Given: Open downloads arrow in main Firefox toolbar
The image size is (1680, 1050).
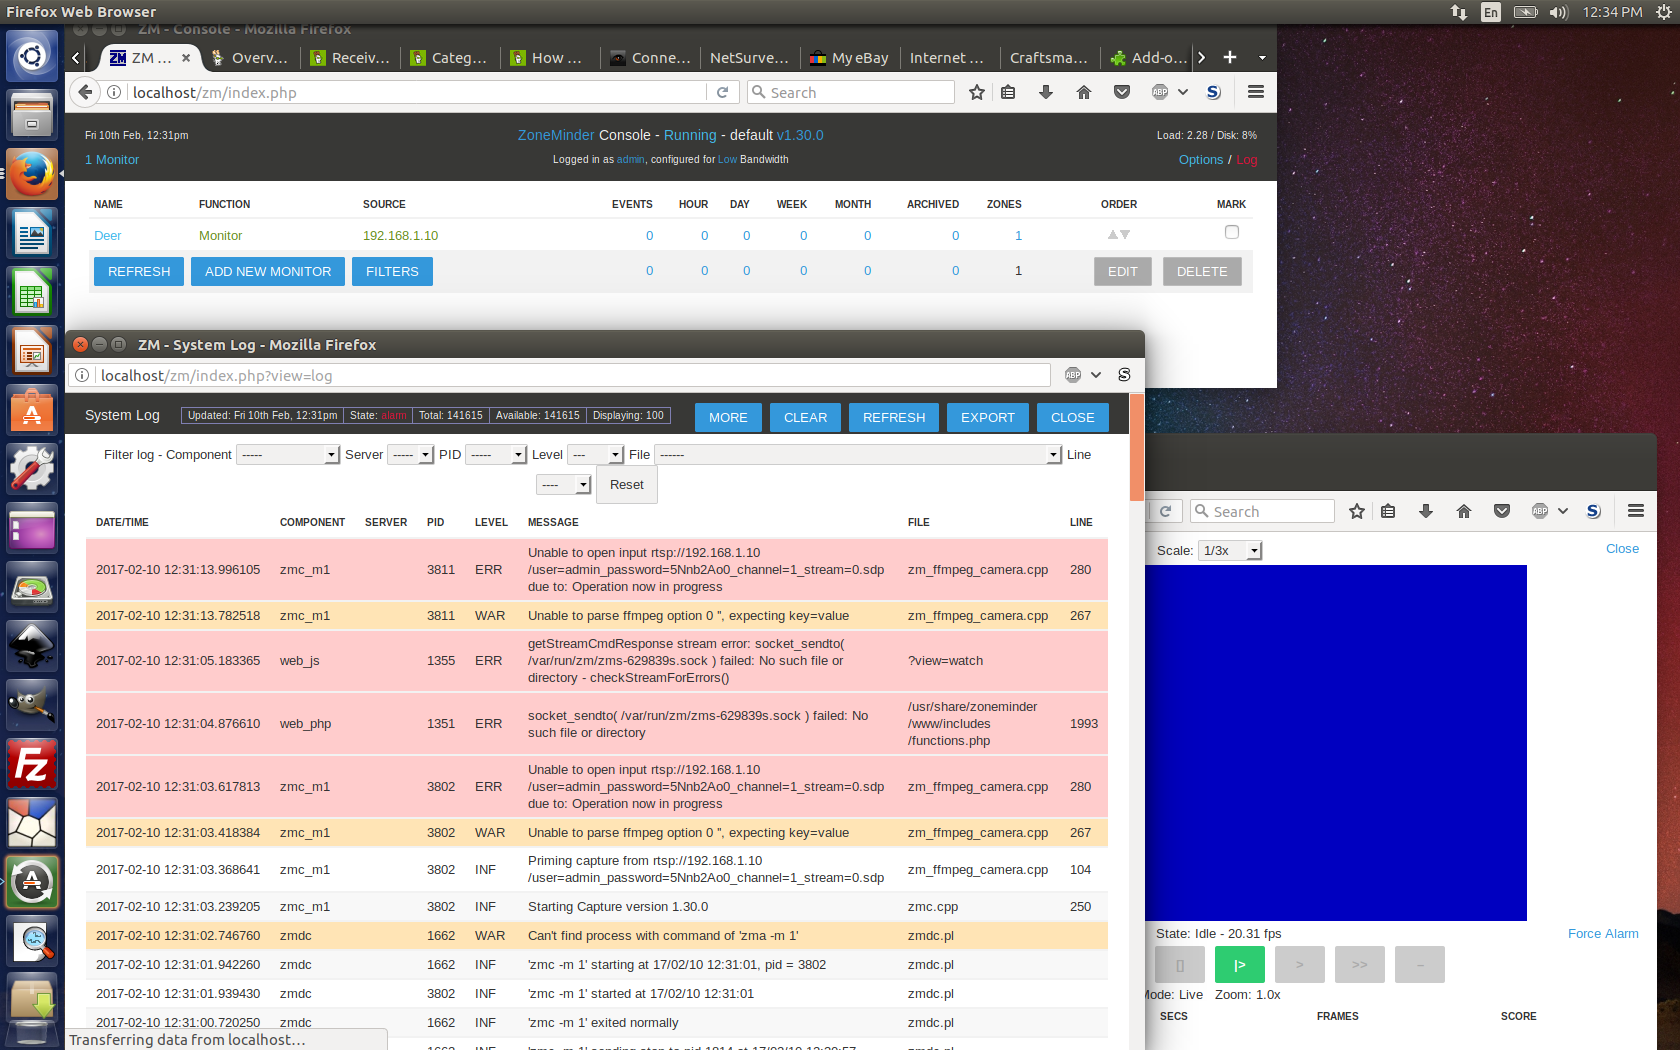Looking at the screenshot, I should click(1046, 92).
